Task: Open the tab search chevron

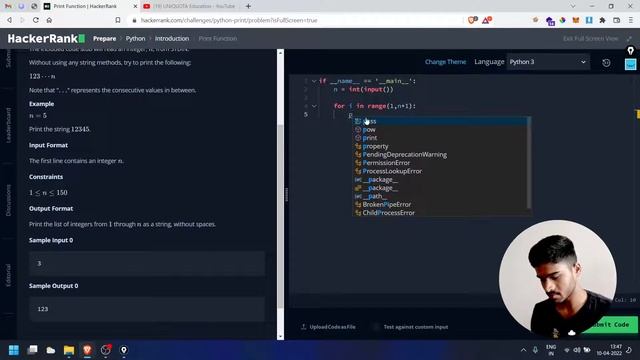Action: 573,6
